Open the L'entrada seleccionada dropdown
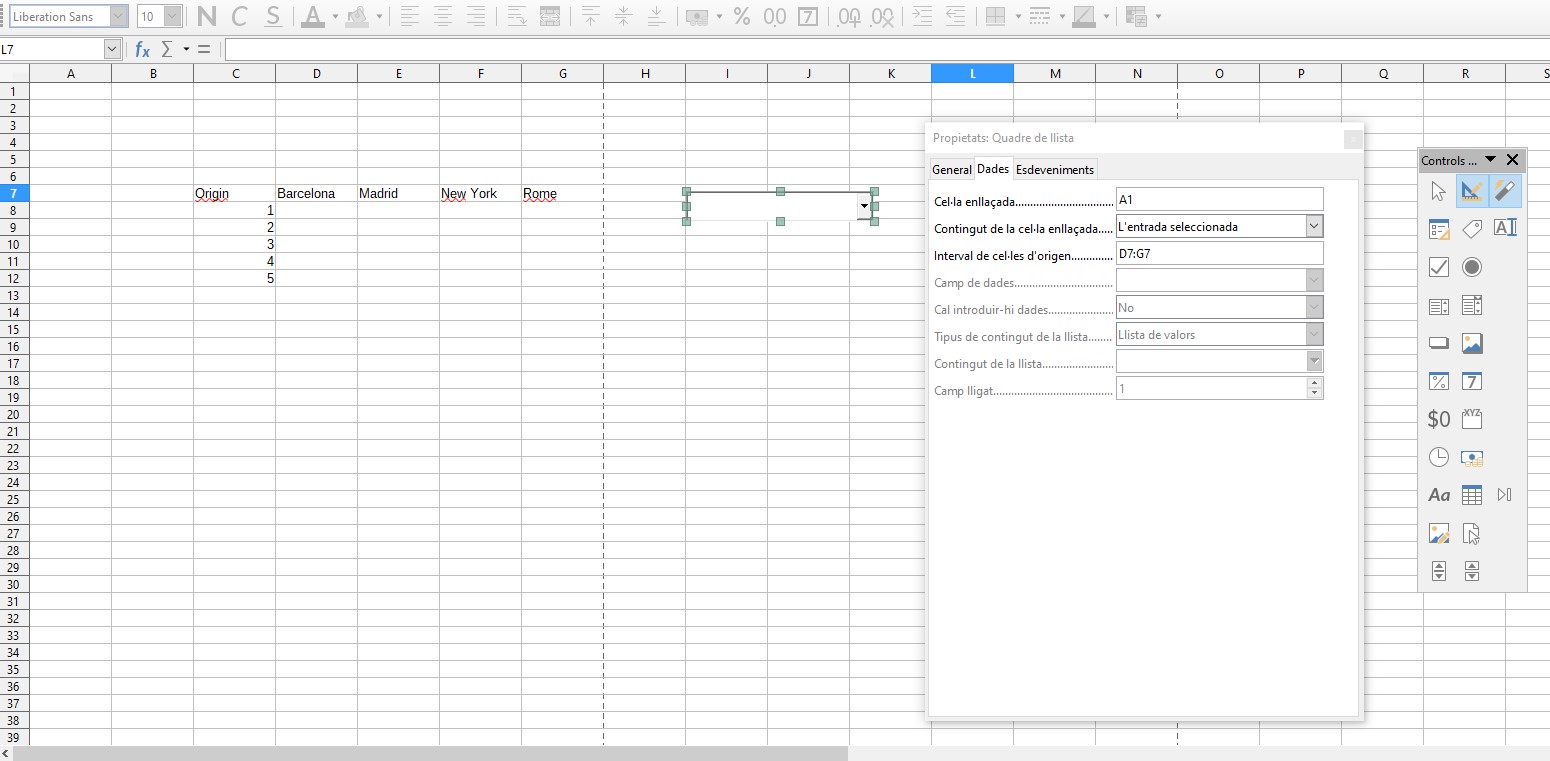Viewport: 1550px width, 761px height. pos(1313,226)
